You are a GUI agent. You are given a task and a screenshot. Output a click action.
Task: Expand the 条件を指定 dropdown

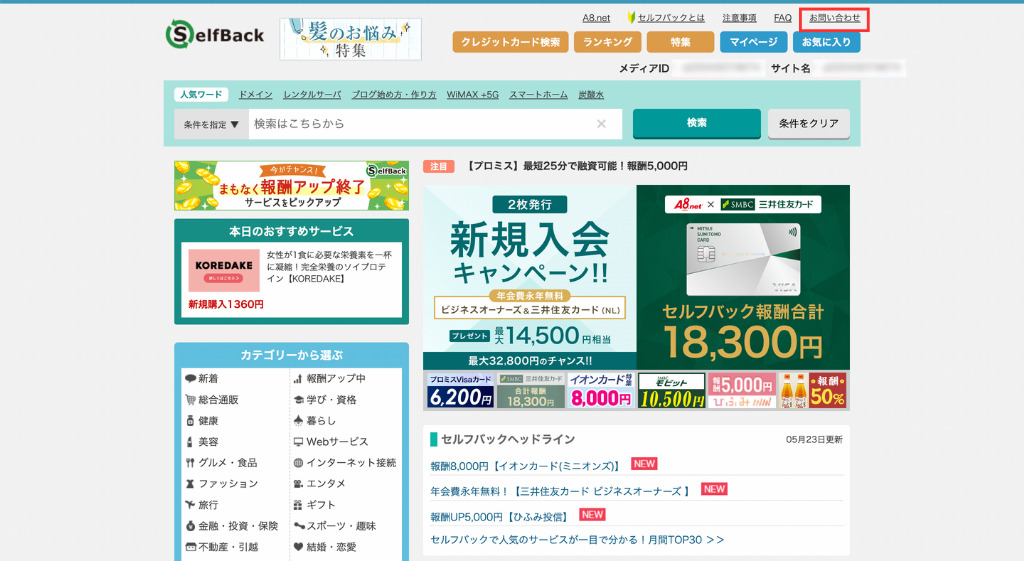point(211,124)
